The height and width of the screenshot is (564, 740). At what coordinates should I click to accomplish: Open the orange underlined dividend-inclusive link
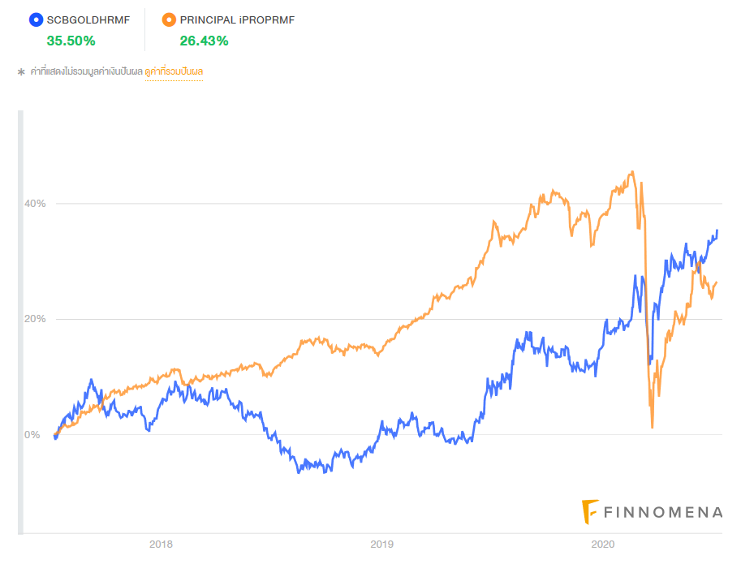[174, 72]
